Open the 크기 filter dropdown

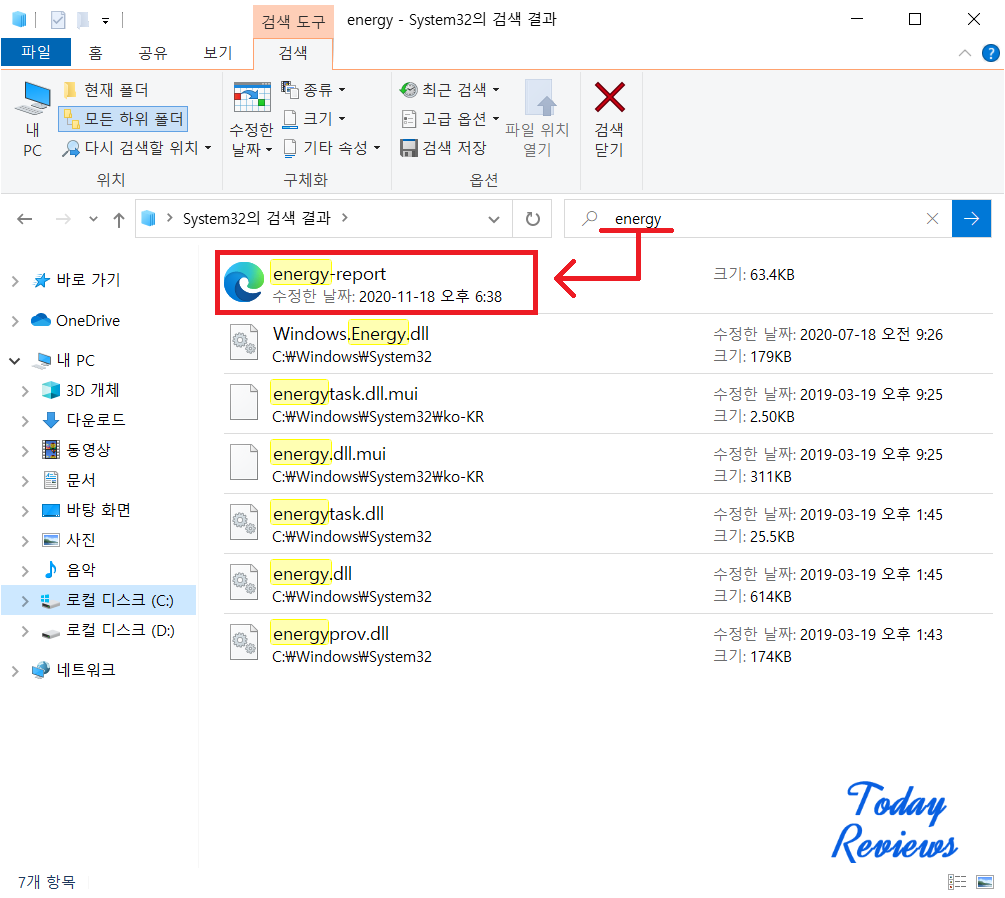point(314,119)
